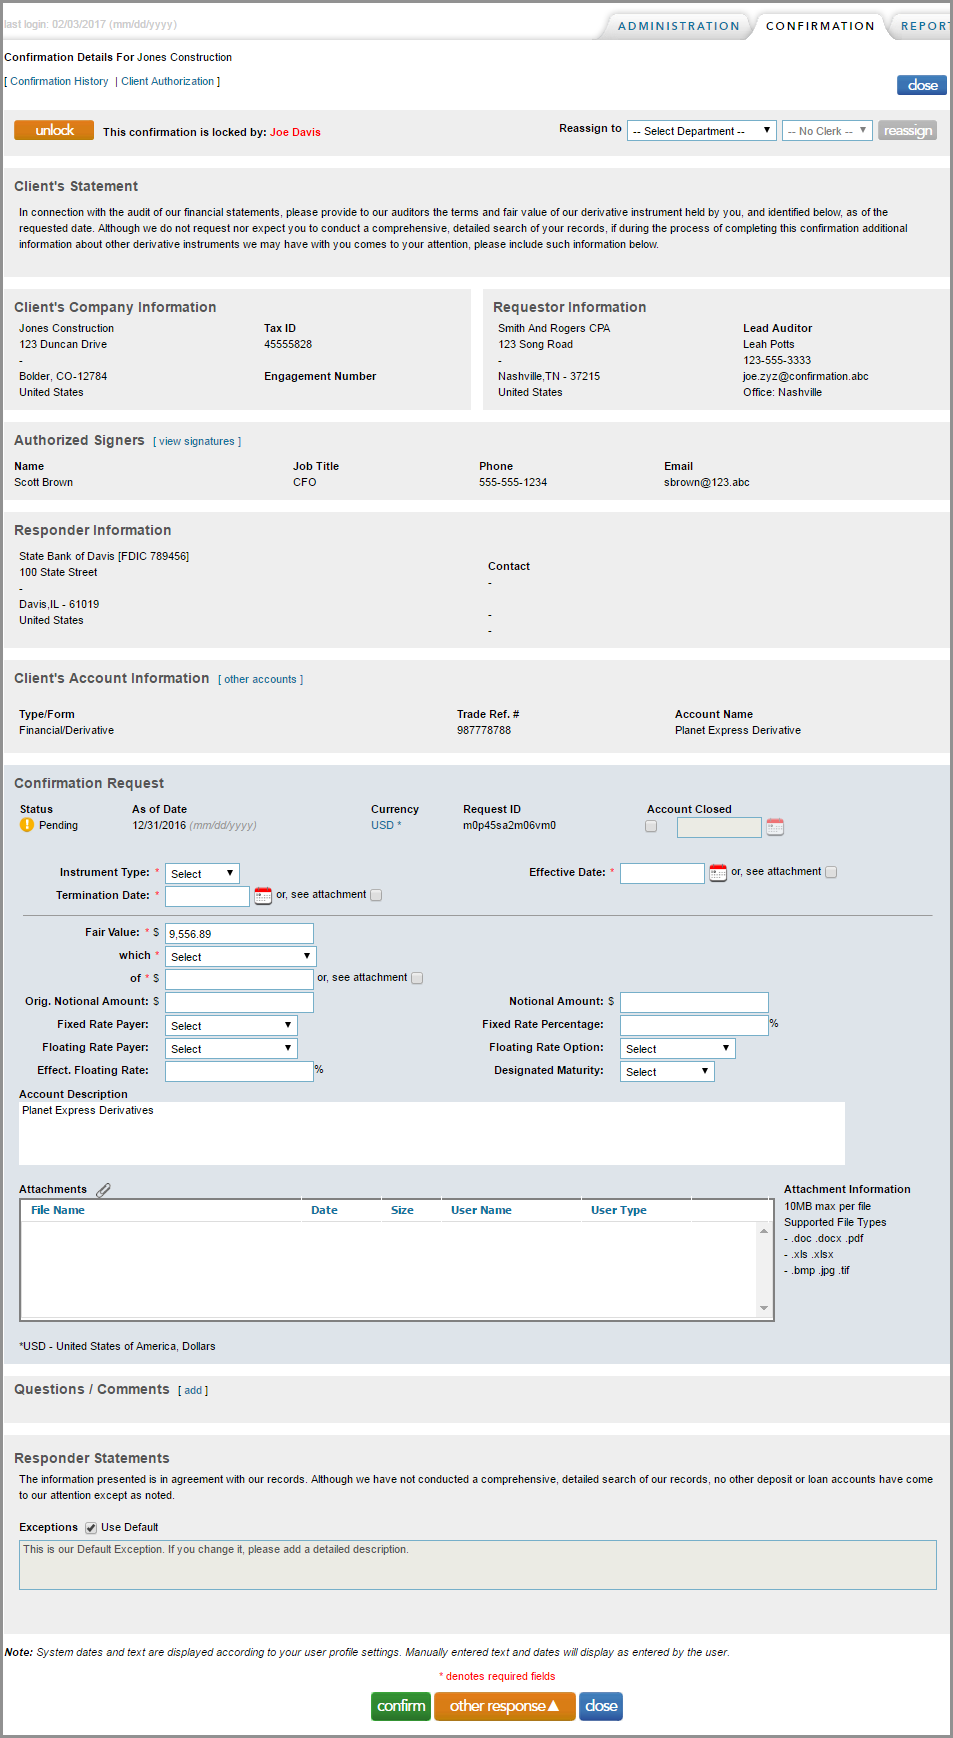953x1738 pixels.
Task: Select the Confirmation tab
Action: tap(819, 26)
